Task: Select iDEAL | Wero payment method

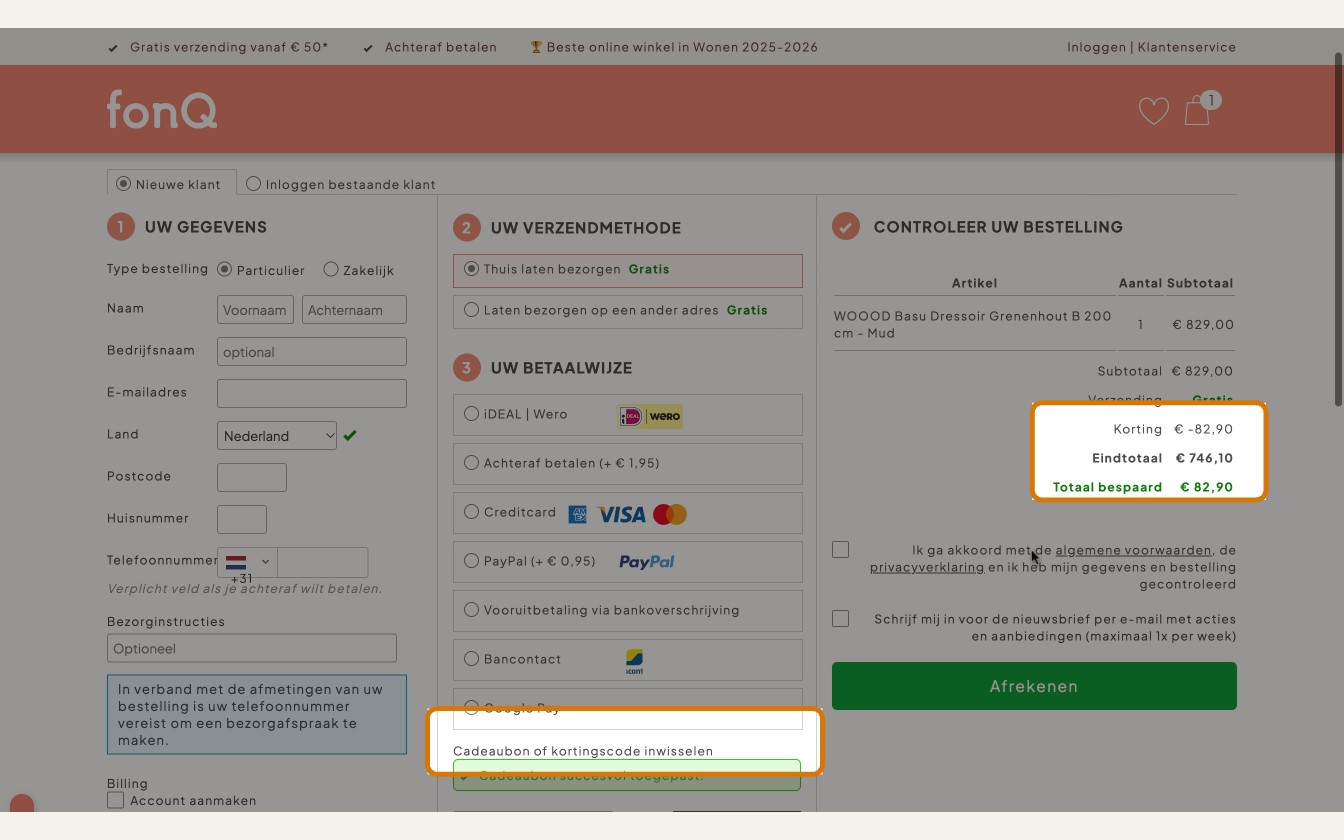Action: 471,414
